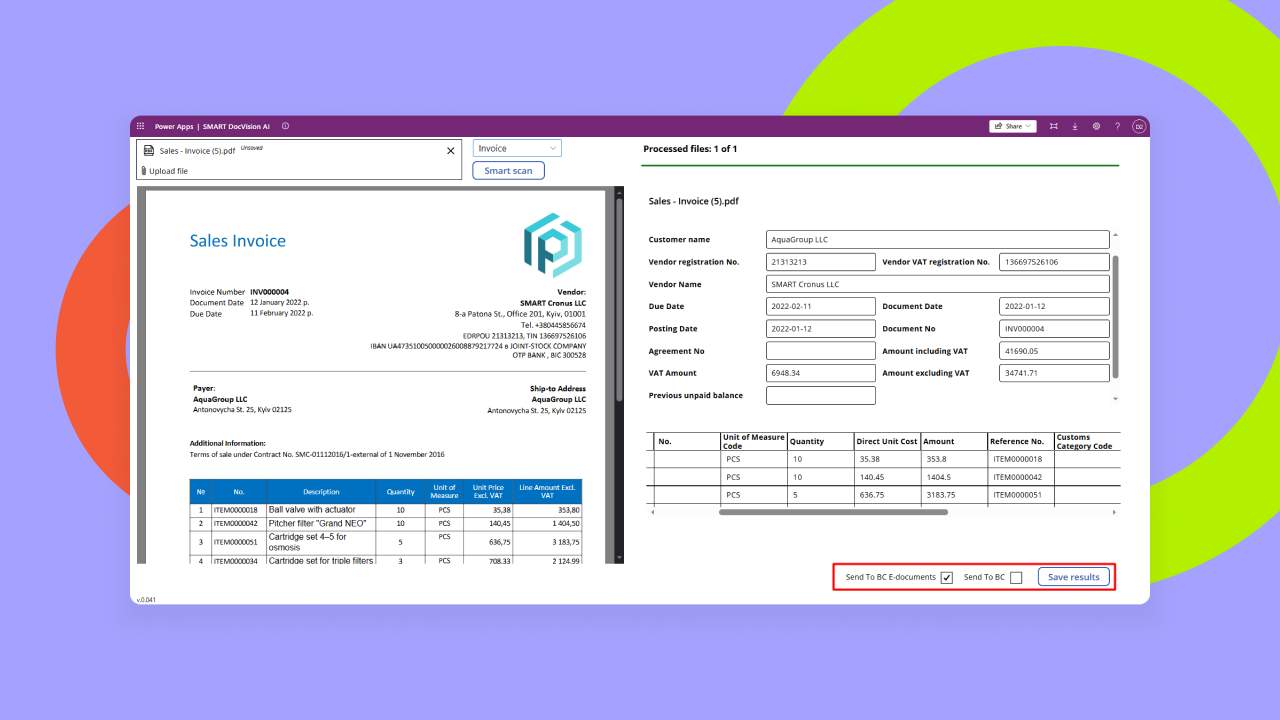Image resolution: width=1280 pixels, height=720 pixels.
Task: Click the Amount excluding VAT field
Action: 1054,373
